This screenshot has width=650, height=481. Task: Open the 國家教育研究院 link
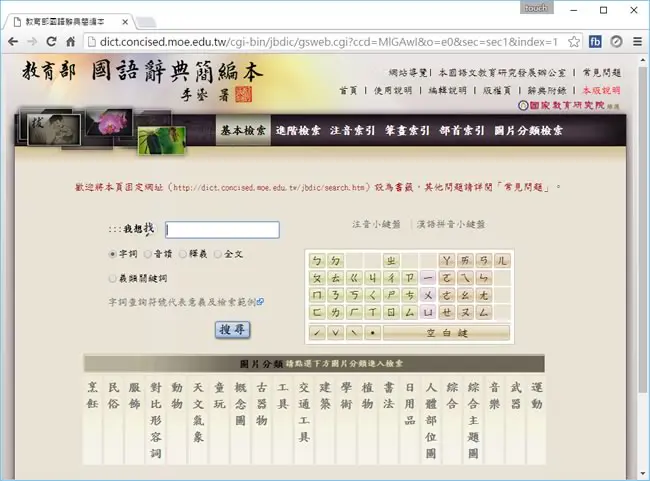tap(568, 105)
